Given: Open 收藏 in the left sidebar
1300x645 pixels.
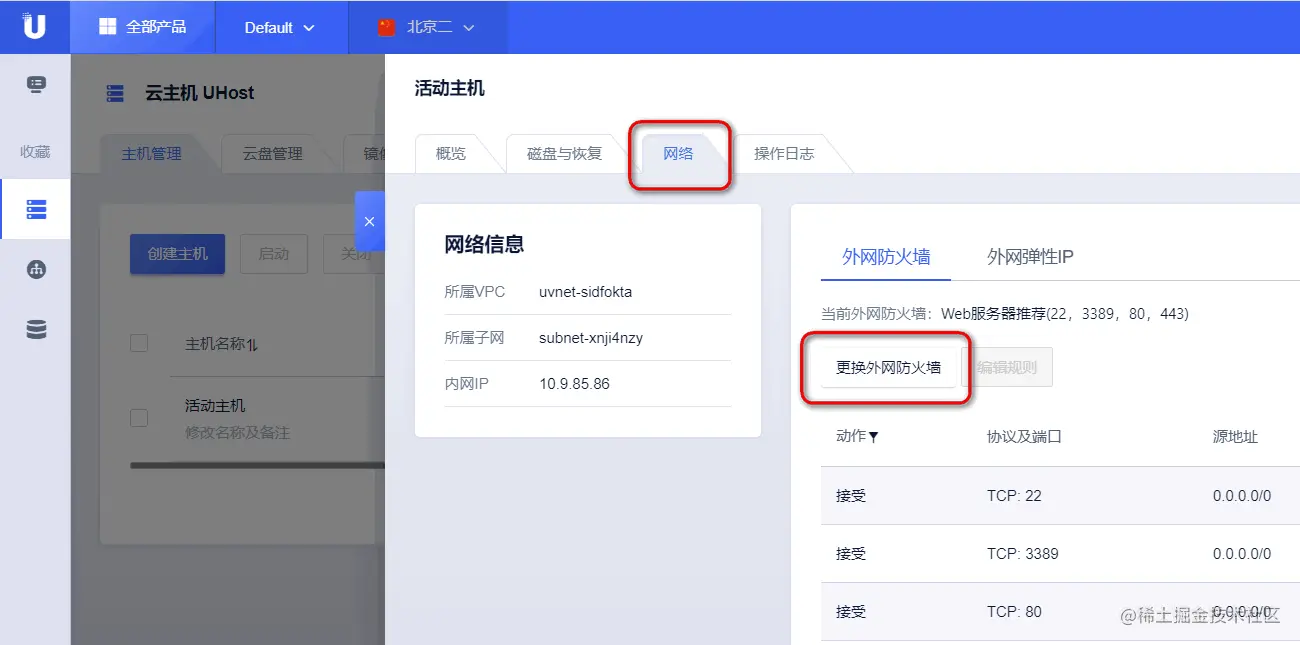Looking at the screenshot, I should point(35,152).
